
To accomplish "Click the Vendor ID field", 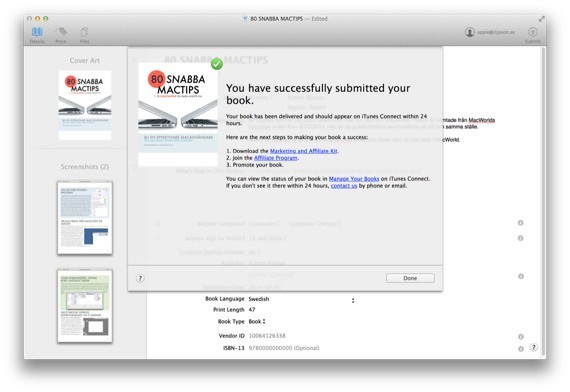I will pos(267,336).
